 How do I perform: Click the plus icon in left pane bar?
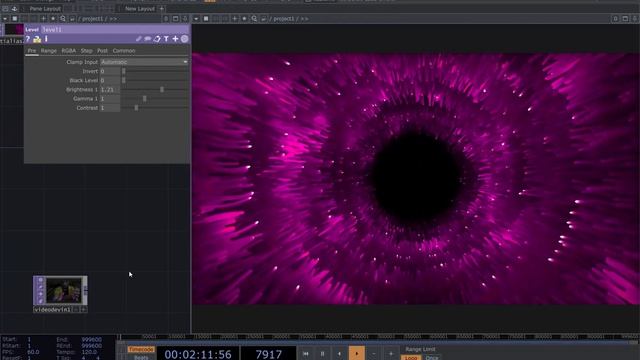43,18
